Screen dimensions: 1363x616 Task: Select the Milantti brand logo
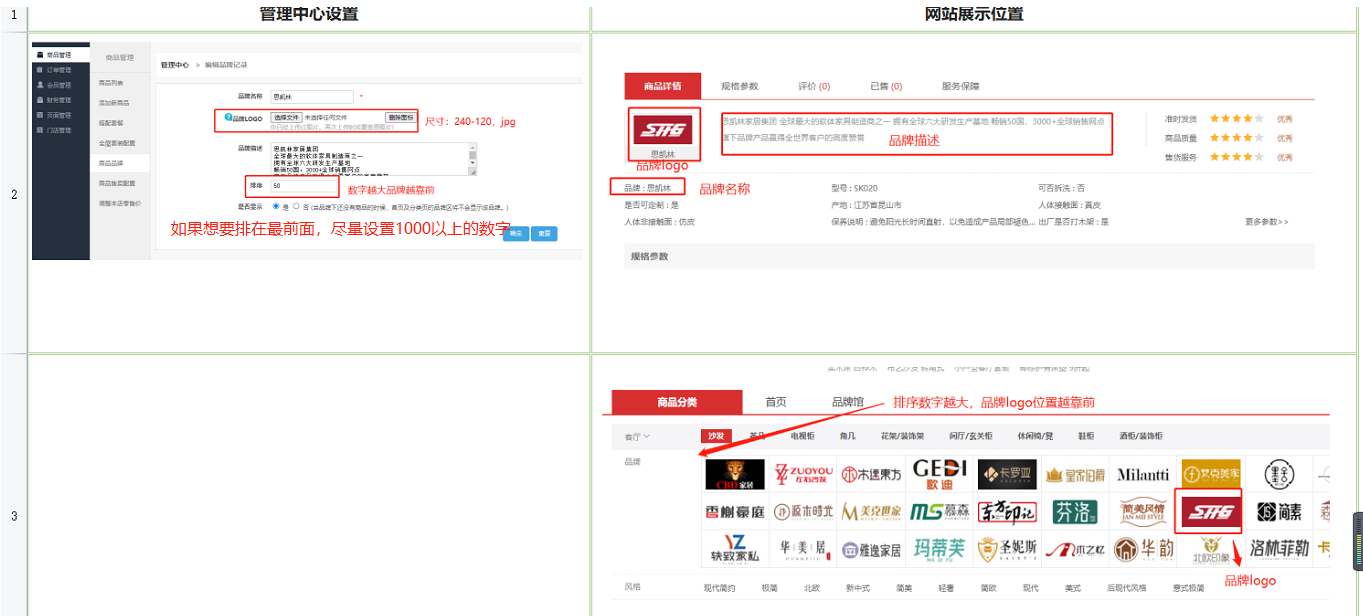[1143, 474]
